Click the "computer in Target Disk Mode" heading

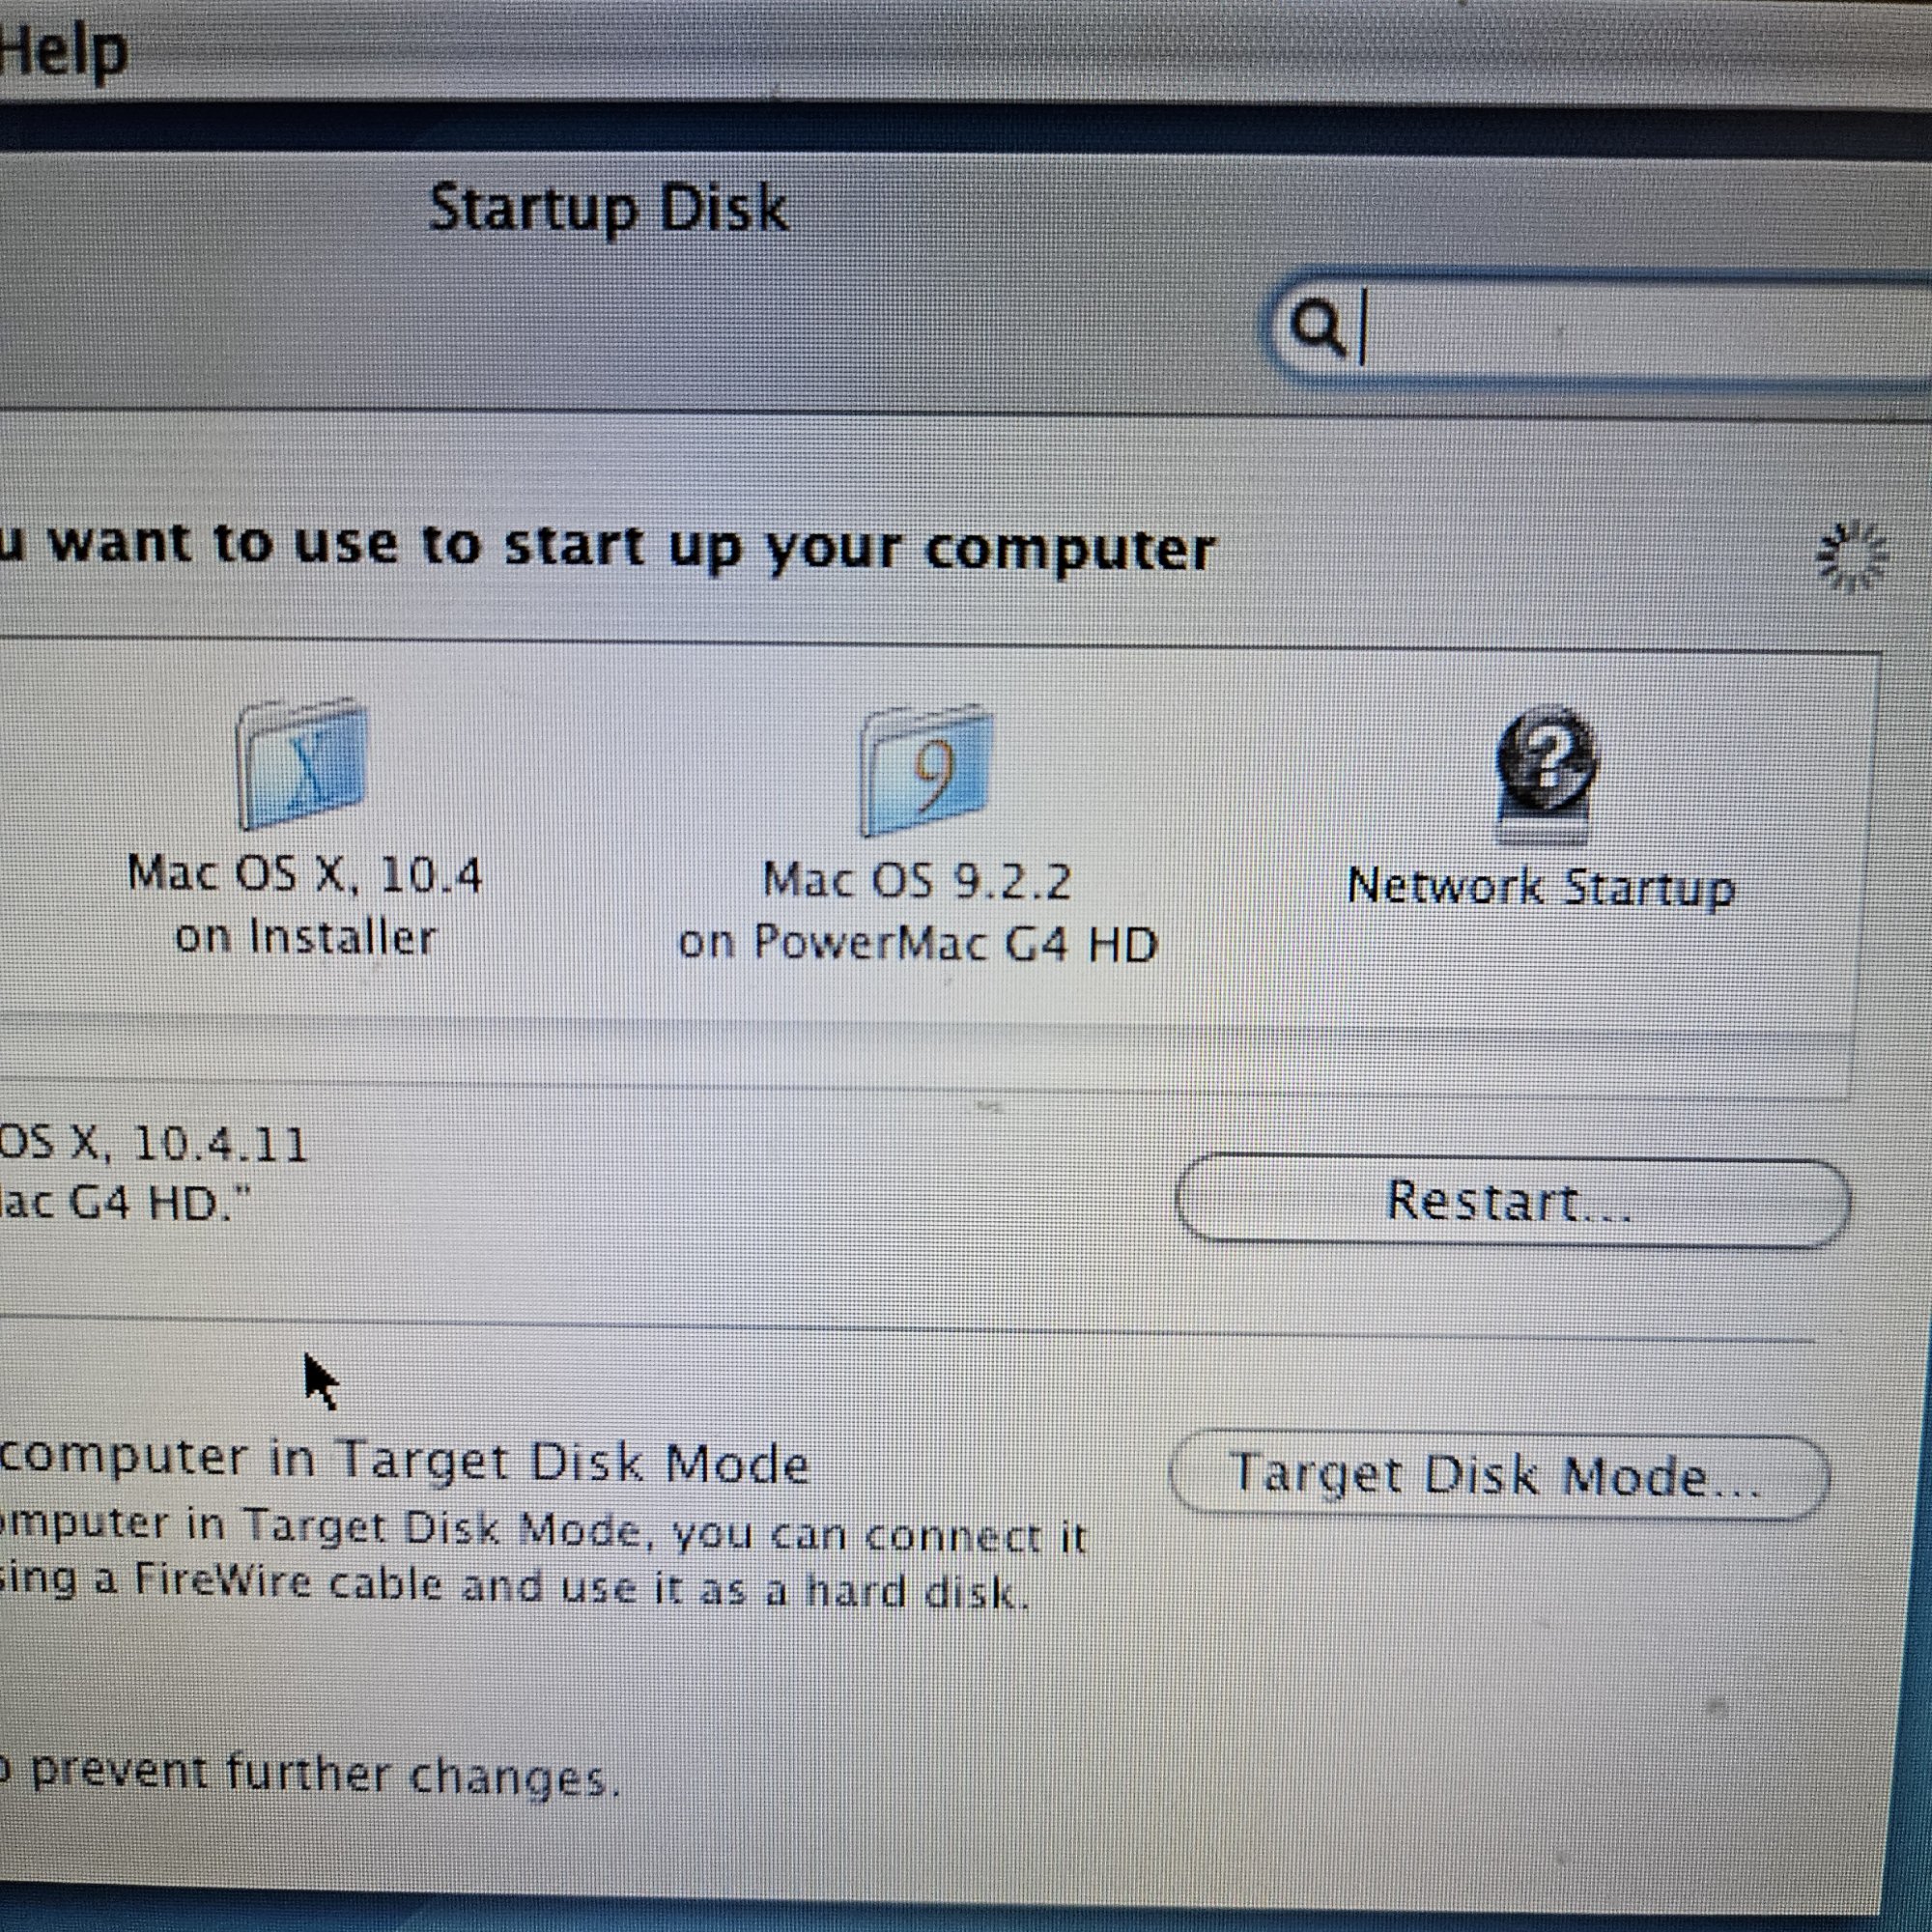pos(404,1462)
